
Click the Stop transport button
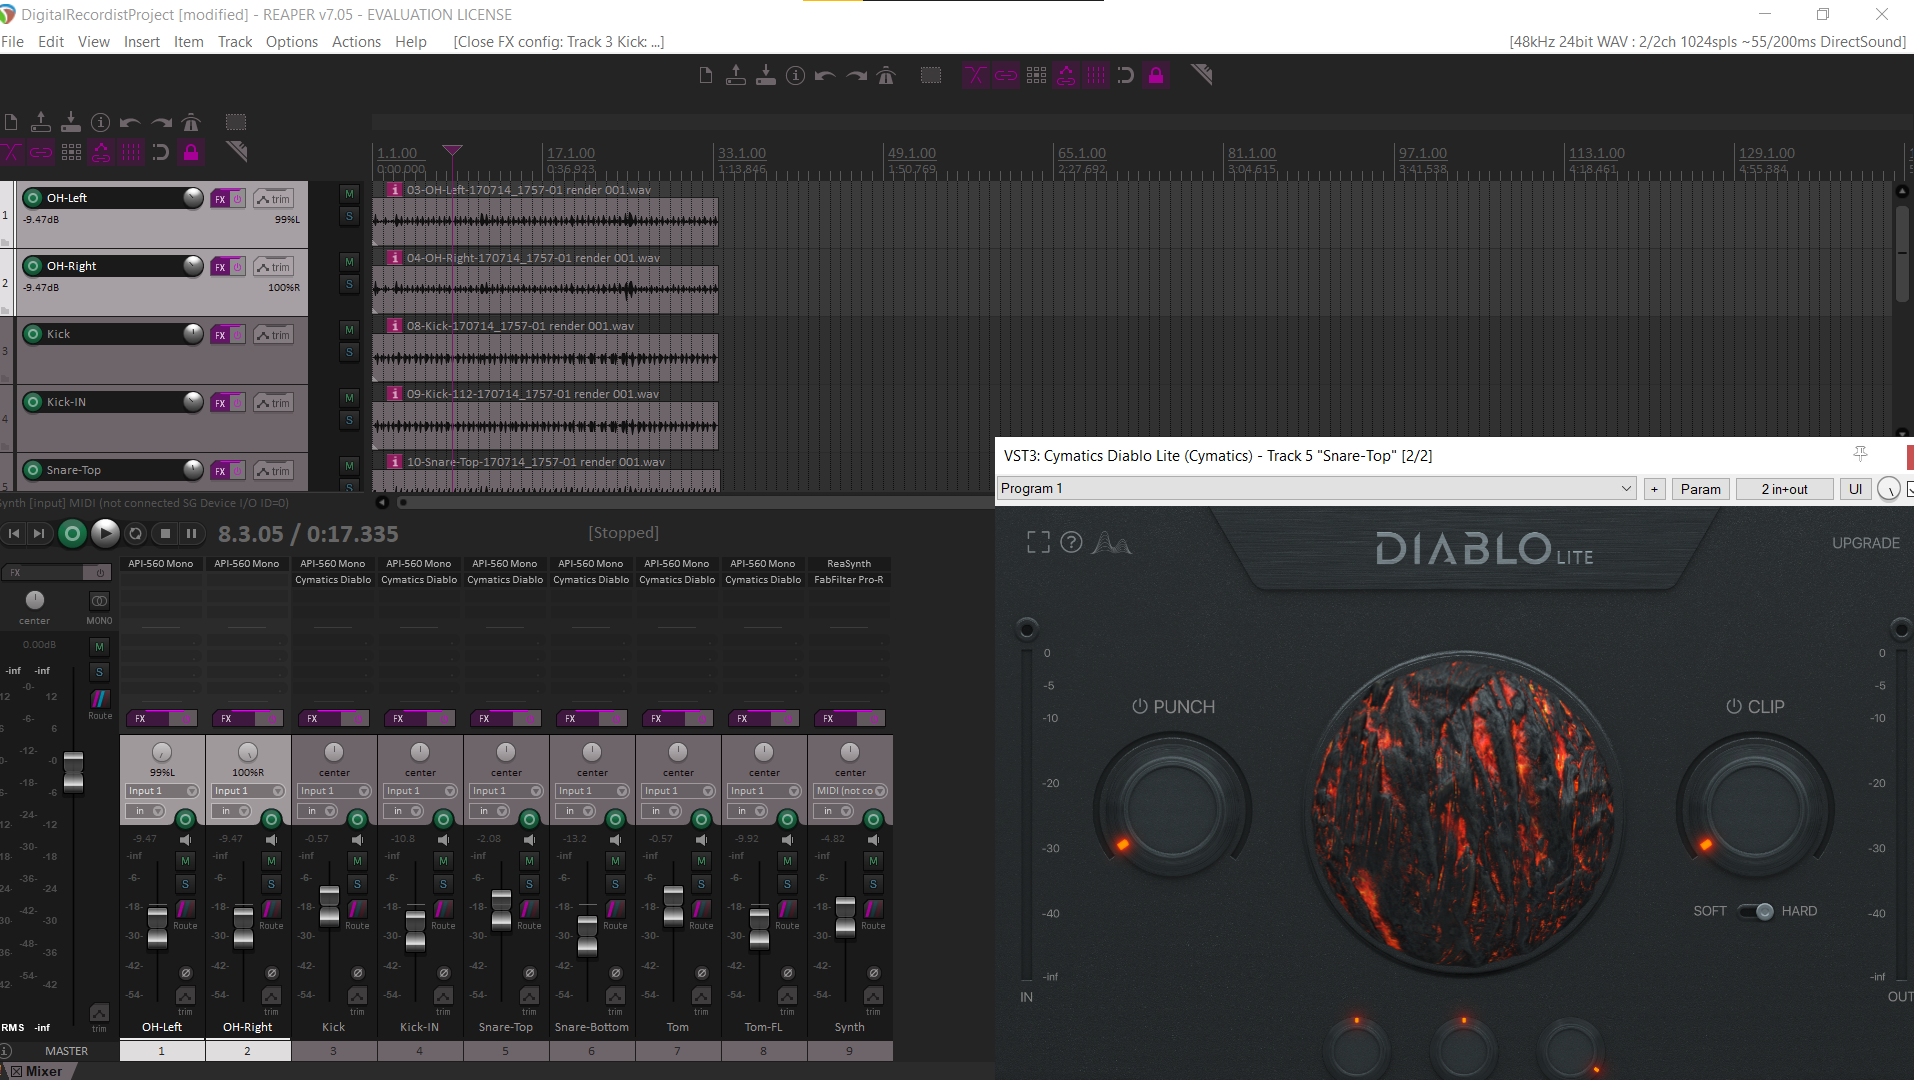pos(165,534)
